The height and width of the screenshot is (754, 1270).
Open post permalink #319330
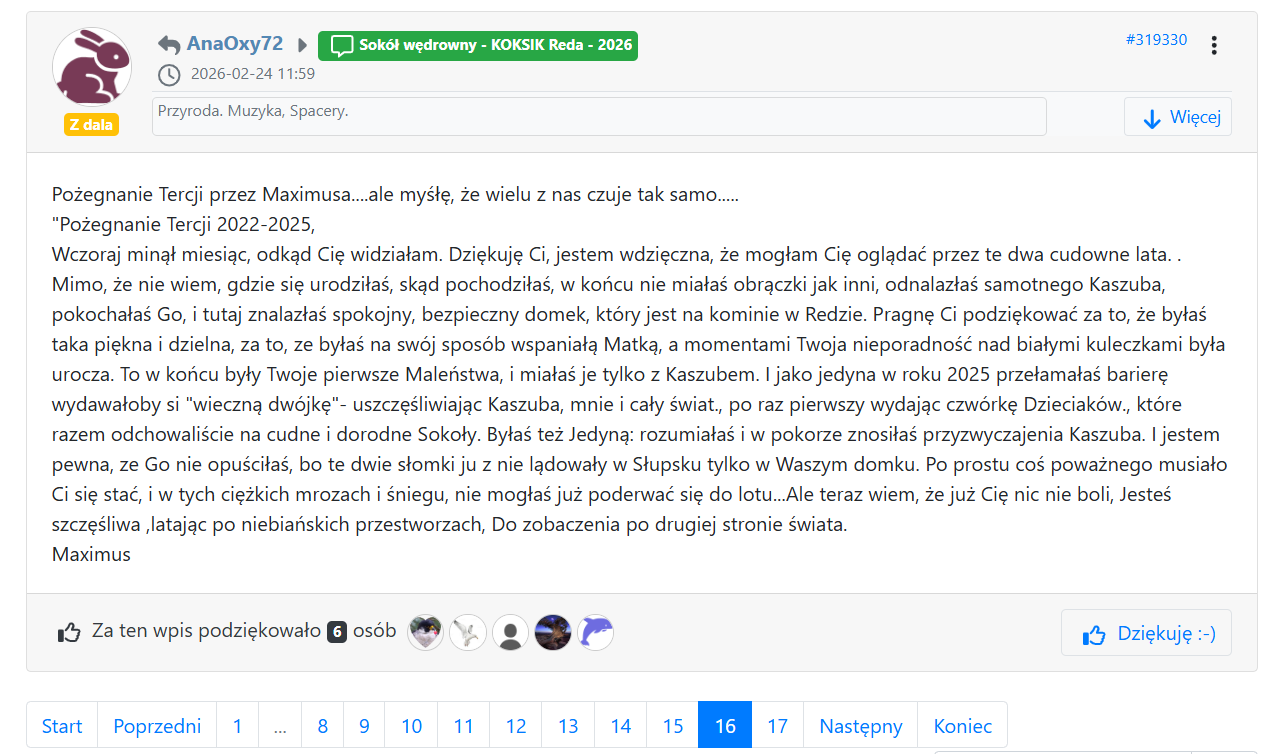coord(1156,40)
